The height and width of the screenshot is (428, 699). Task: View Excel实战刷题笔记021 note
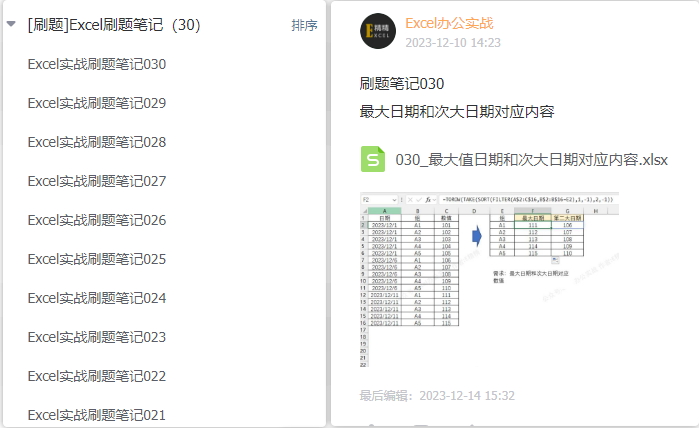click(x=97, y=415)
